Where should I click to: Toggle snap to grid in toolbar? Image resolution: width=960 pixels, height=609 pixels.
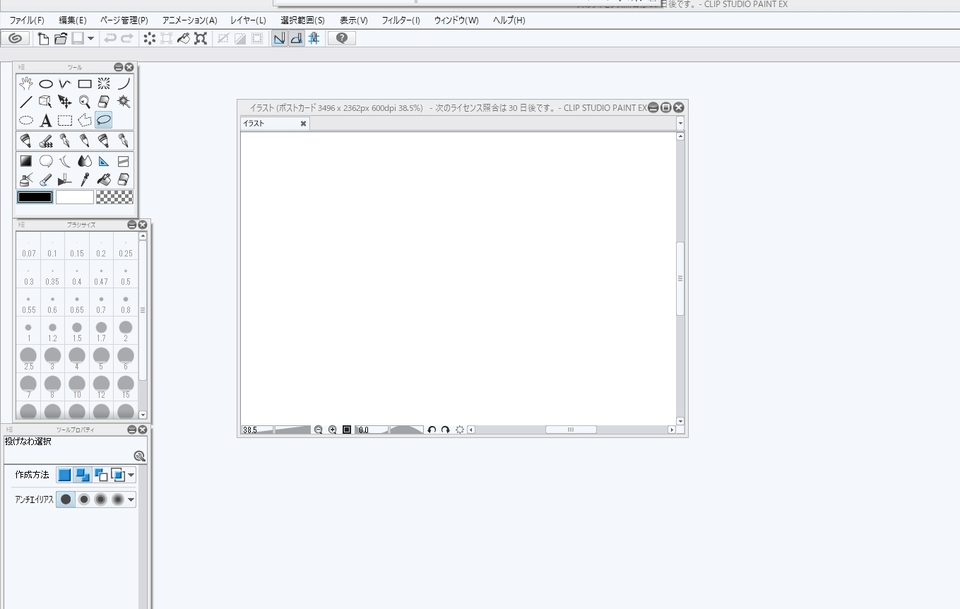314,38
